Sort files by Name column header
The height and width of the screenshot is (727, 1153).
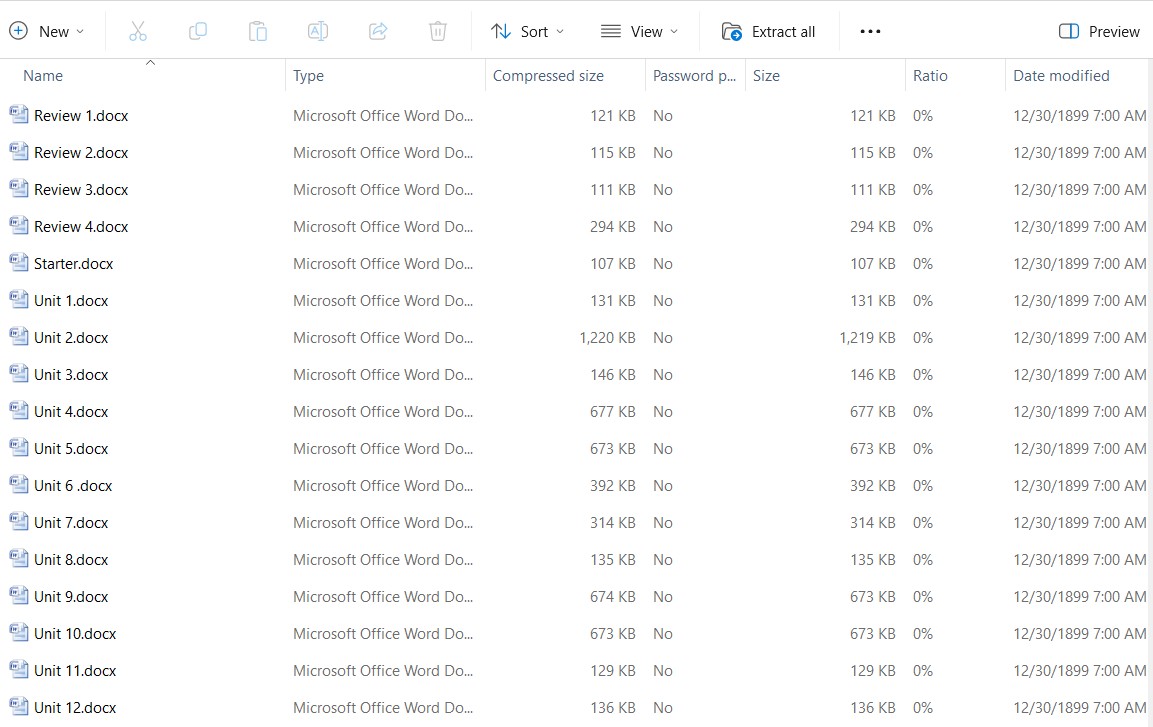(x=43, y=76)
